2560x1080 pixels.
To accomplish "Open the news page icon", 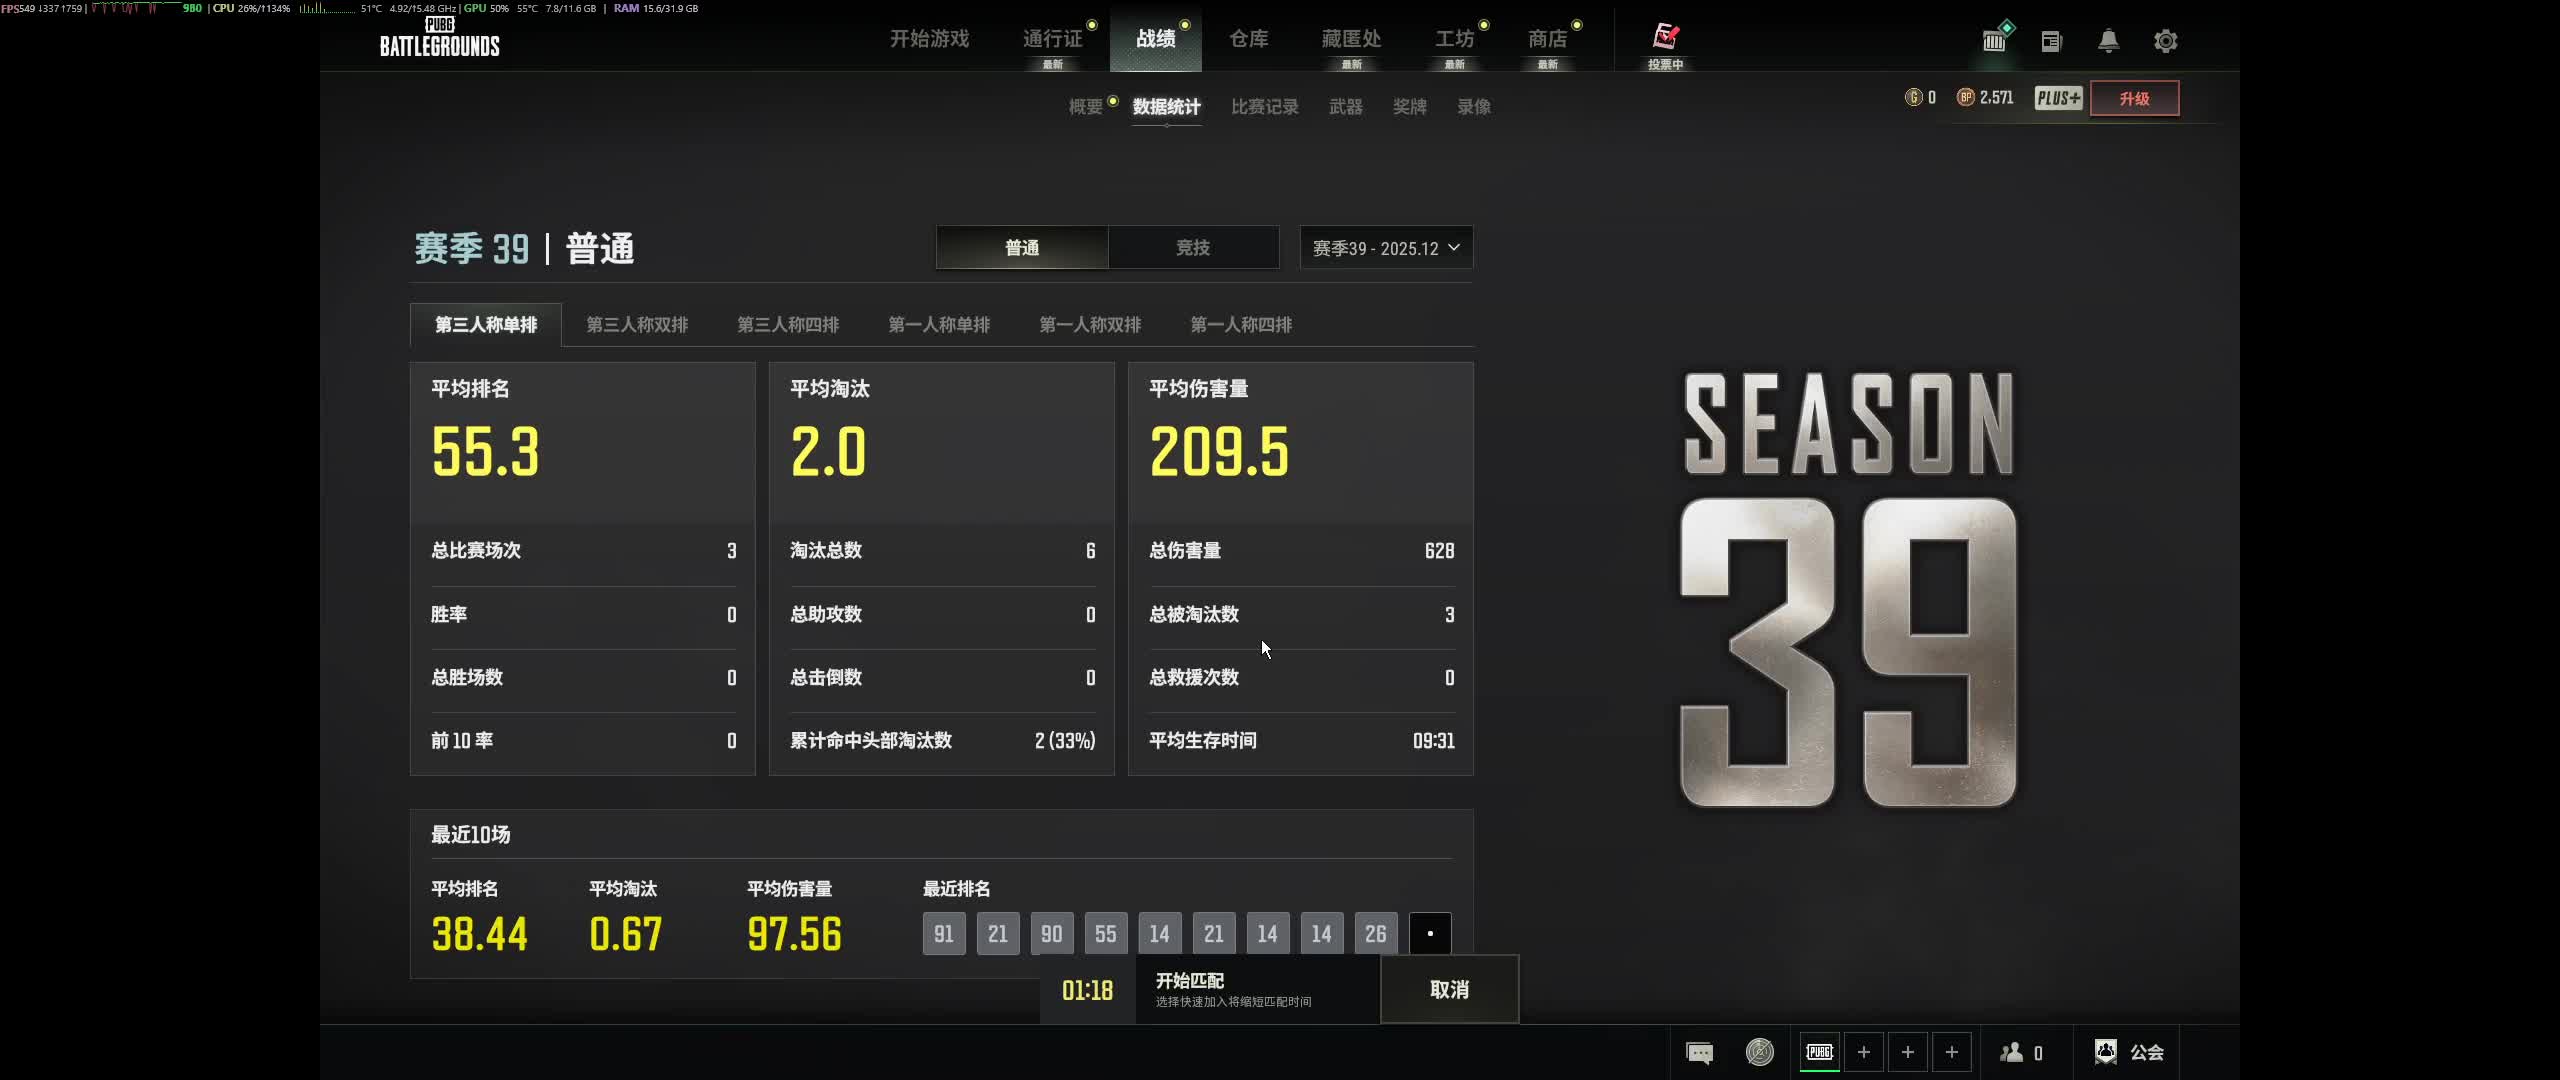I will click(2051, 41).
